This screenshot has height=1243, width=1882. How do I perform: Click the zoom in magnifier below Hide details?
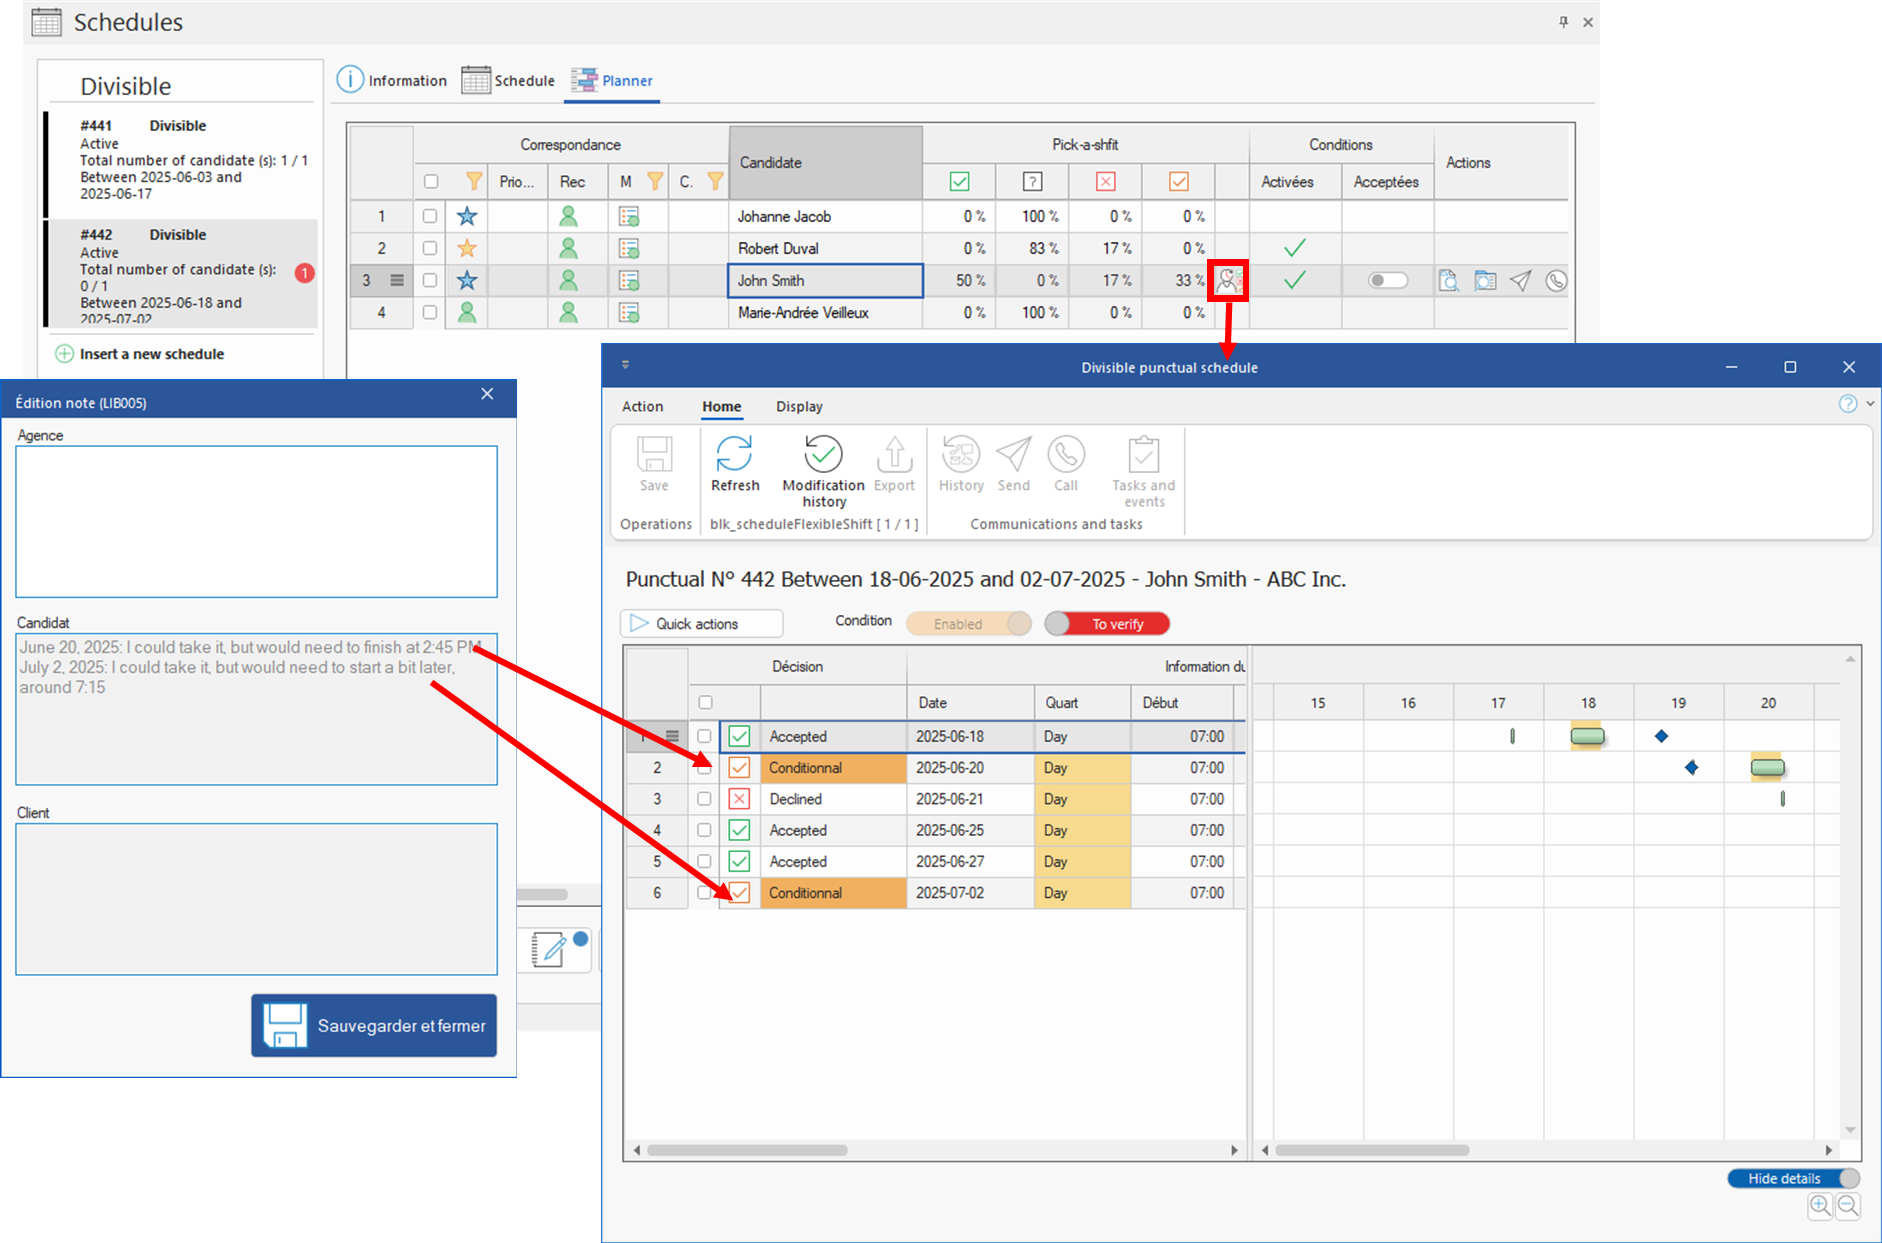(x=1820, y=1206)
